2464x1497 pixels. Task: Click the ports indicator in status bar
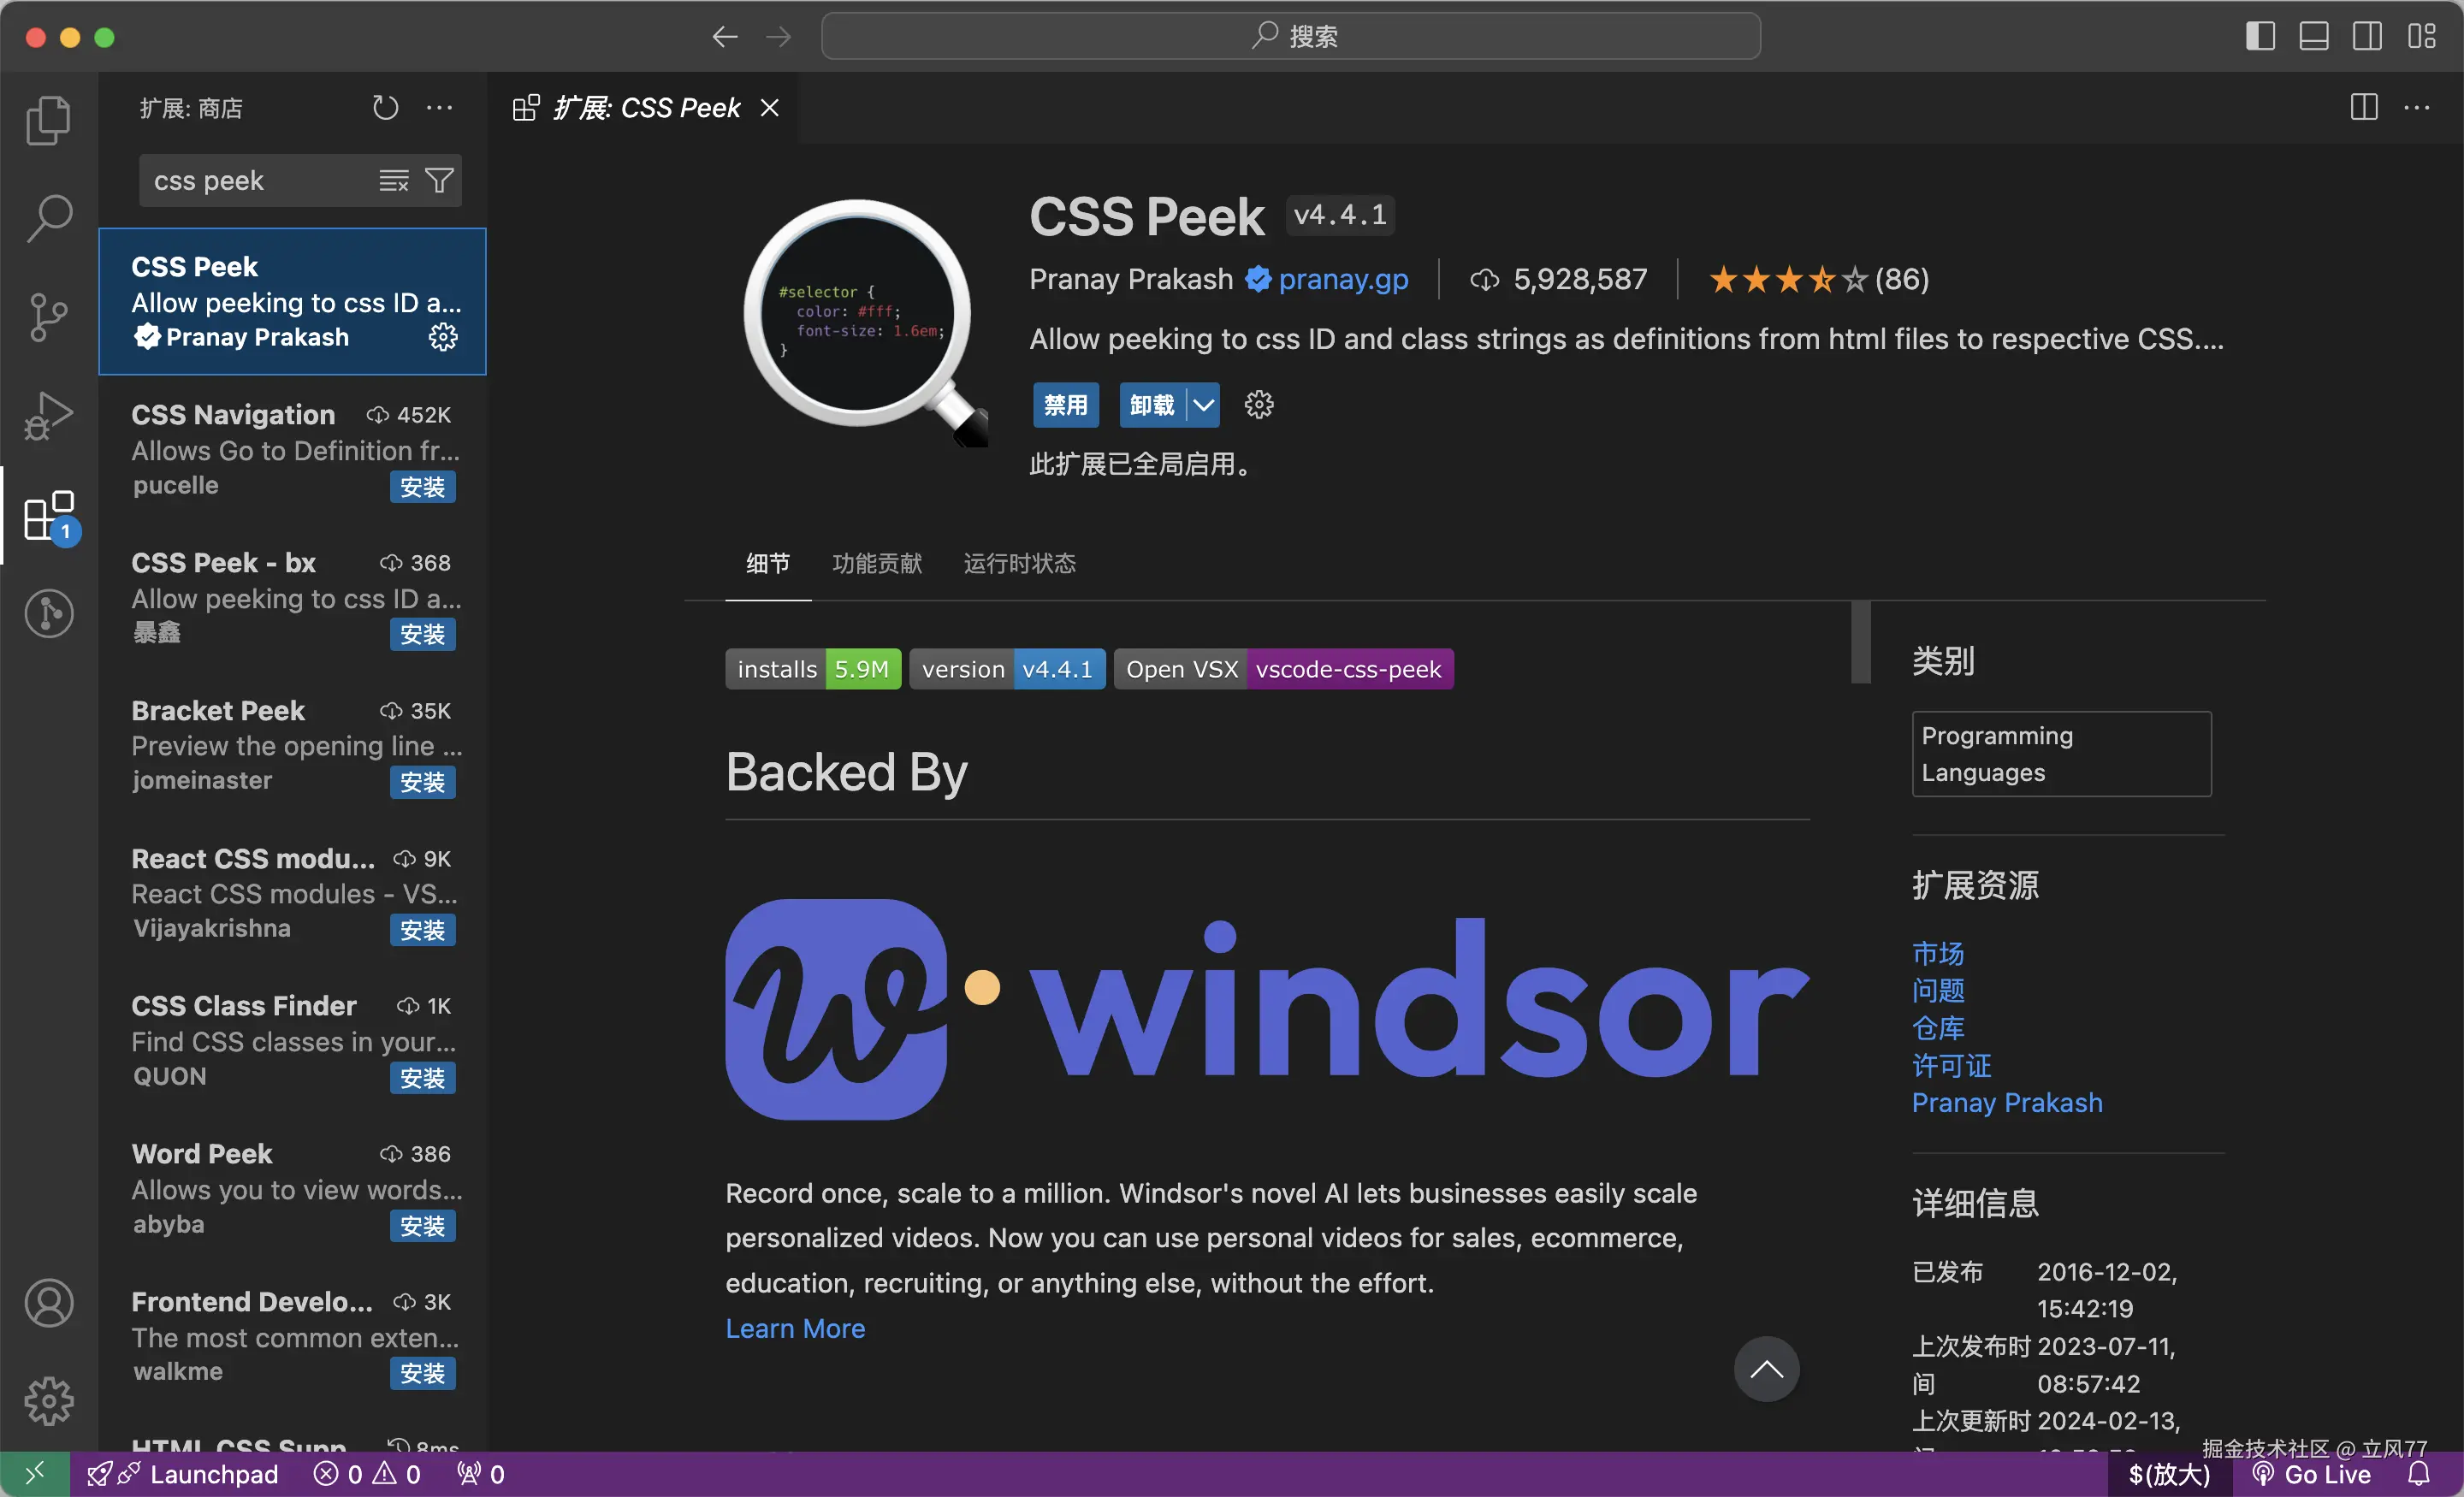[480, 1474]
